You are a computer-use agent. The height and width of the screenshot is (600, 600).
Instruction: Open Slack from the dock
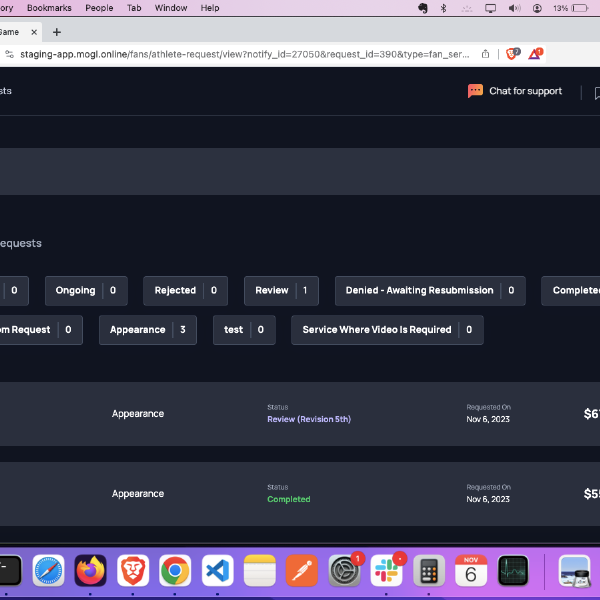[385, 570]
